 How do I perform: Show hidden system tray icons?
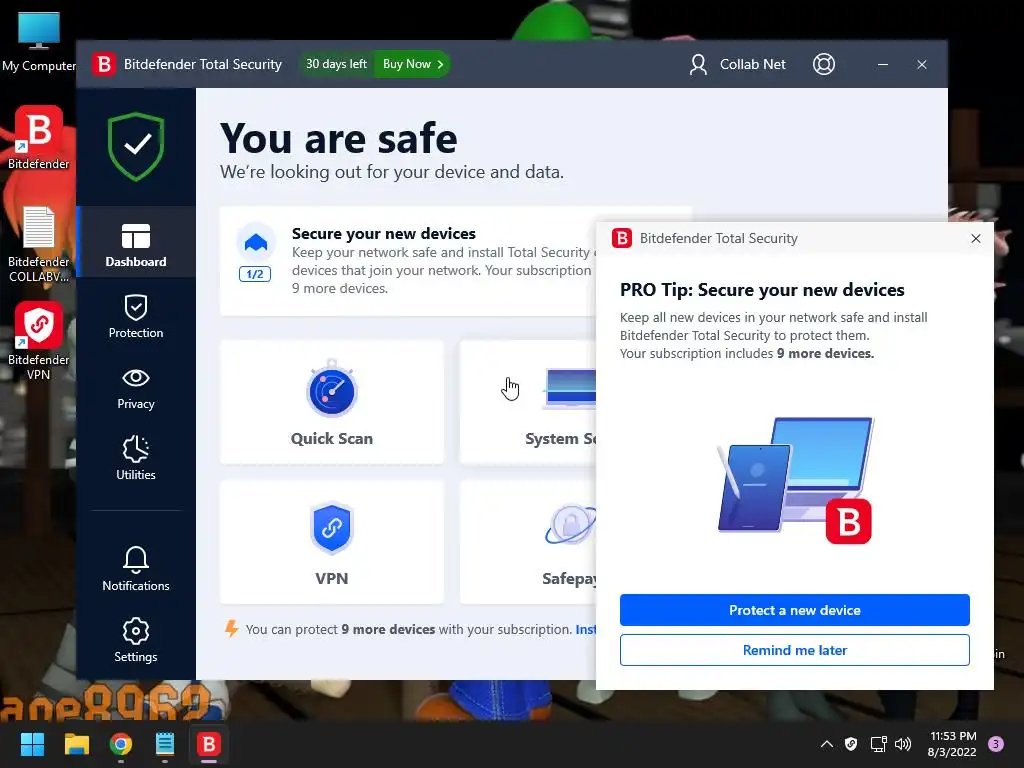click(x=826, y=744)
